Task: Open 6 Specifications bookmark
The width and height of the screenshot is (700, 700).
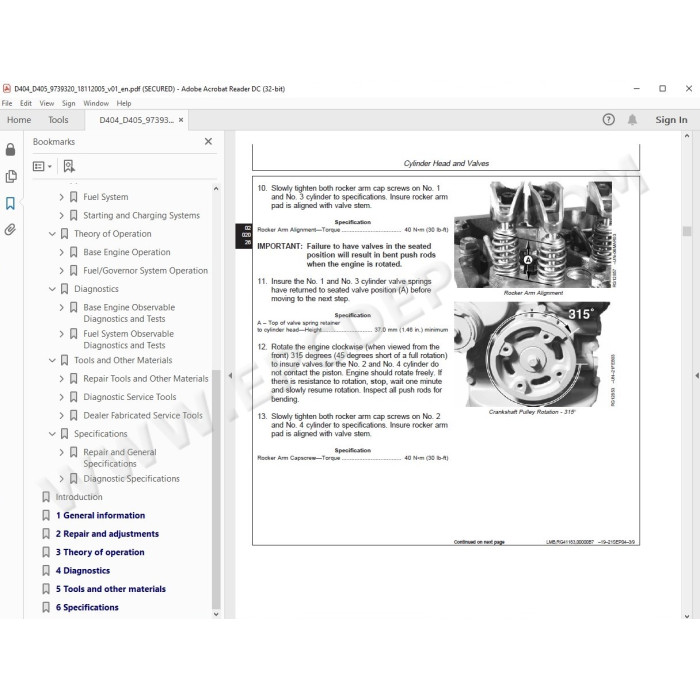Action: [x=87, y=607]
